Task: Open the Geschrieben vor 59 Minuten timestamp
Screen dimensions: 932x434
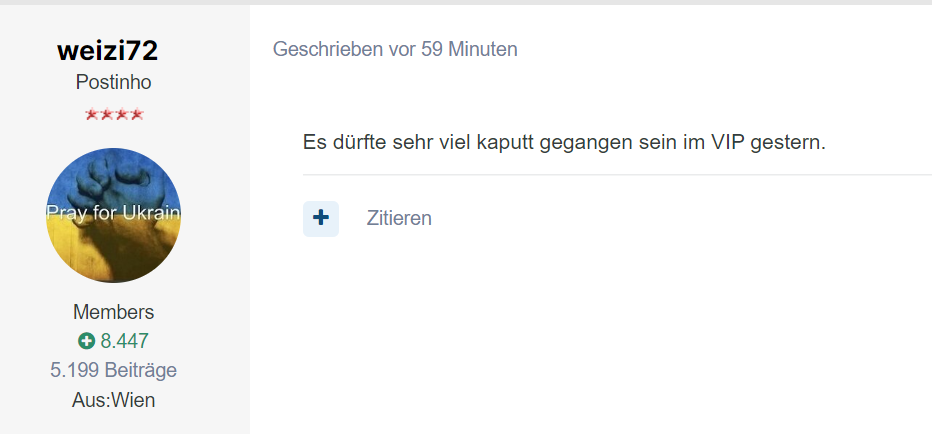Action: [x=395, y=49]
